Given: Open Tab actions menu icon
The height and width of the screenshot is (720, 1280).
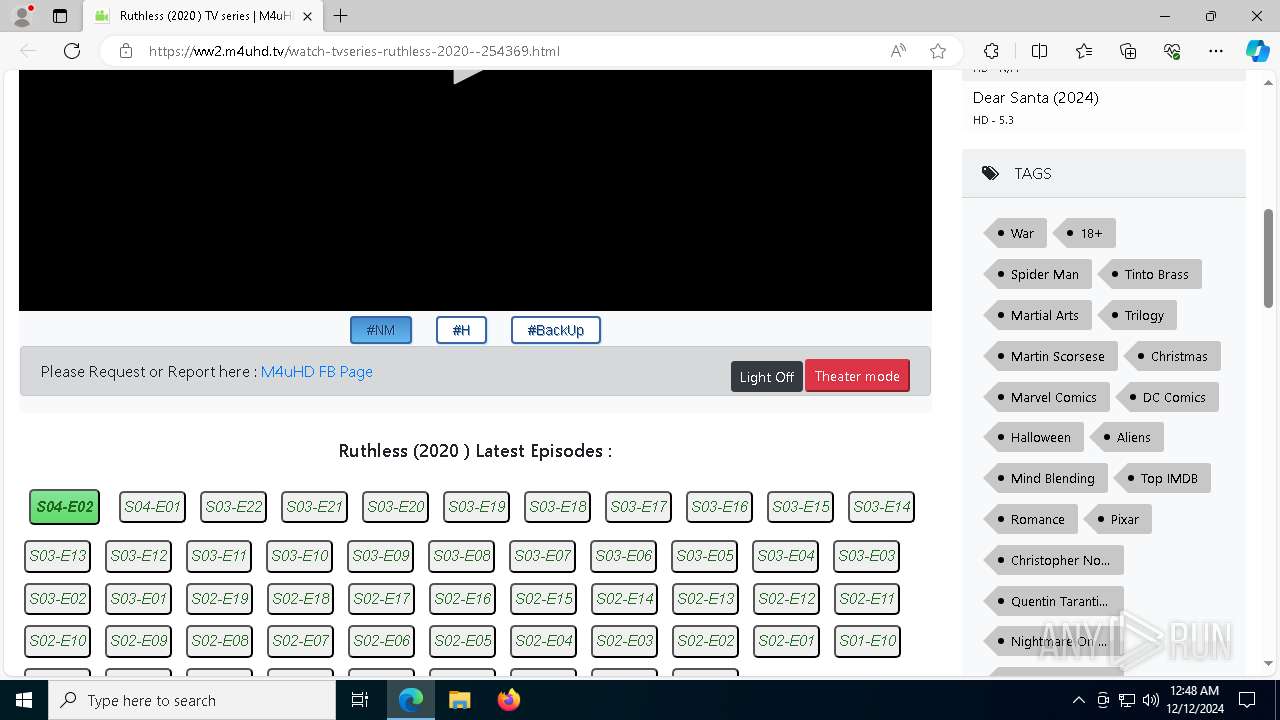Looking at the screenshot, I should (x=60, y=16).
